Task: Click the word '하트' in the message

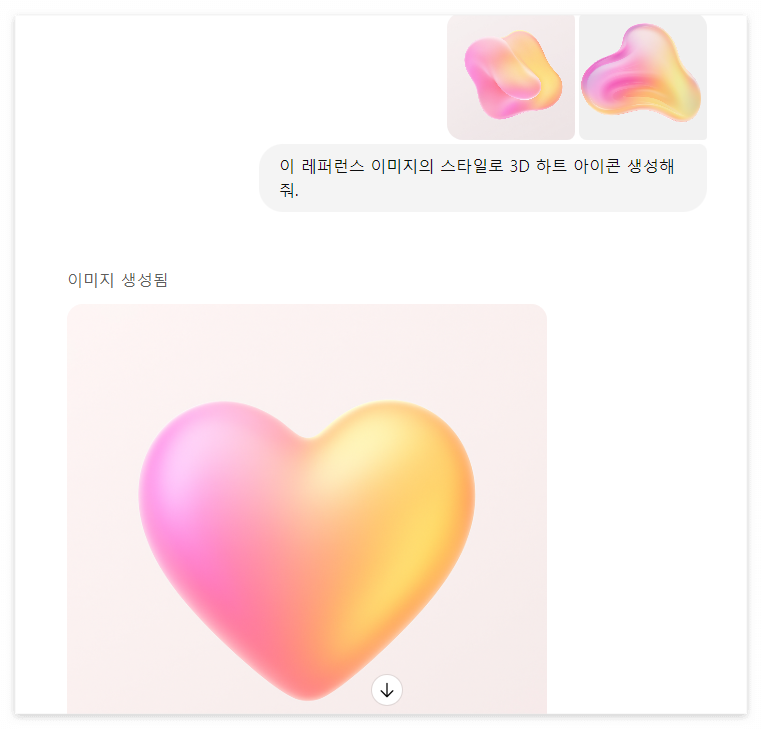Action: pos(551,166)
